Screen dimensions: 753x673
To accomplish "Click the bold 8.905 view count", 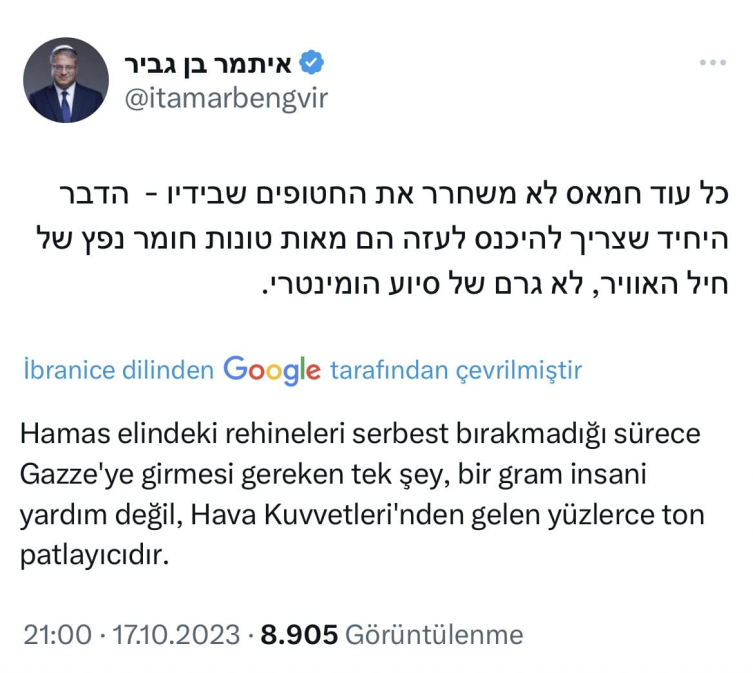I will pos(298,634).
